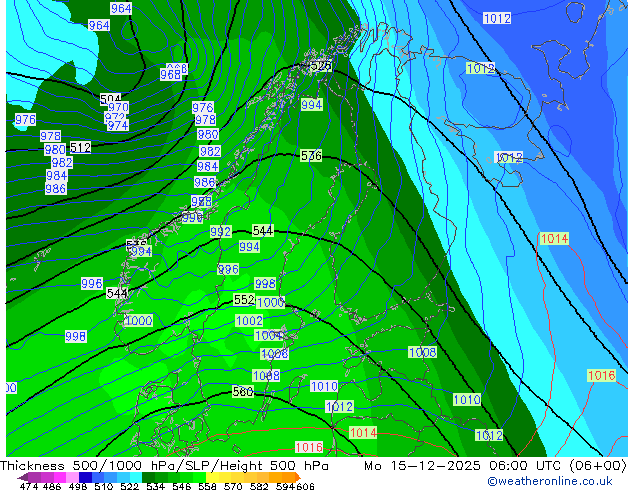The image size is (634, 490).
Task: Click the dark green legend swatch above 534
Action: pos(148,477)
